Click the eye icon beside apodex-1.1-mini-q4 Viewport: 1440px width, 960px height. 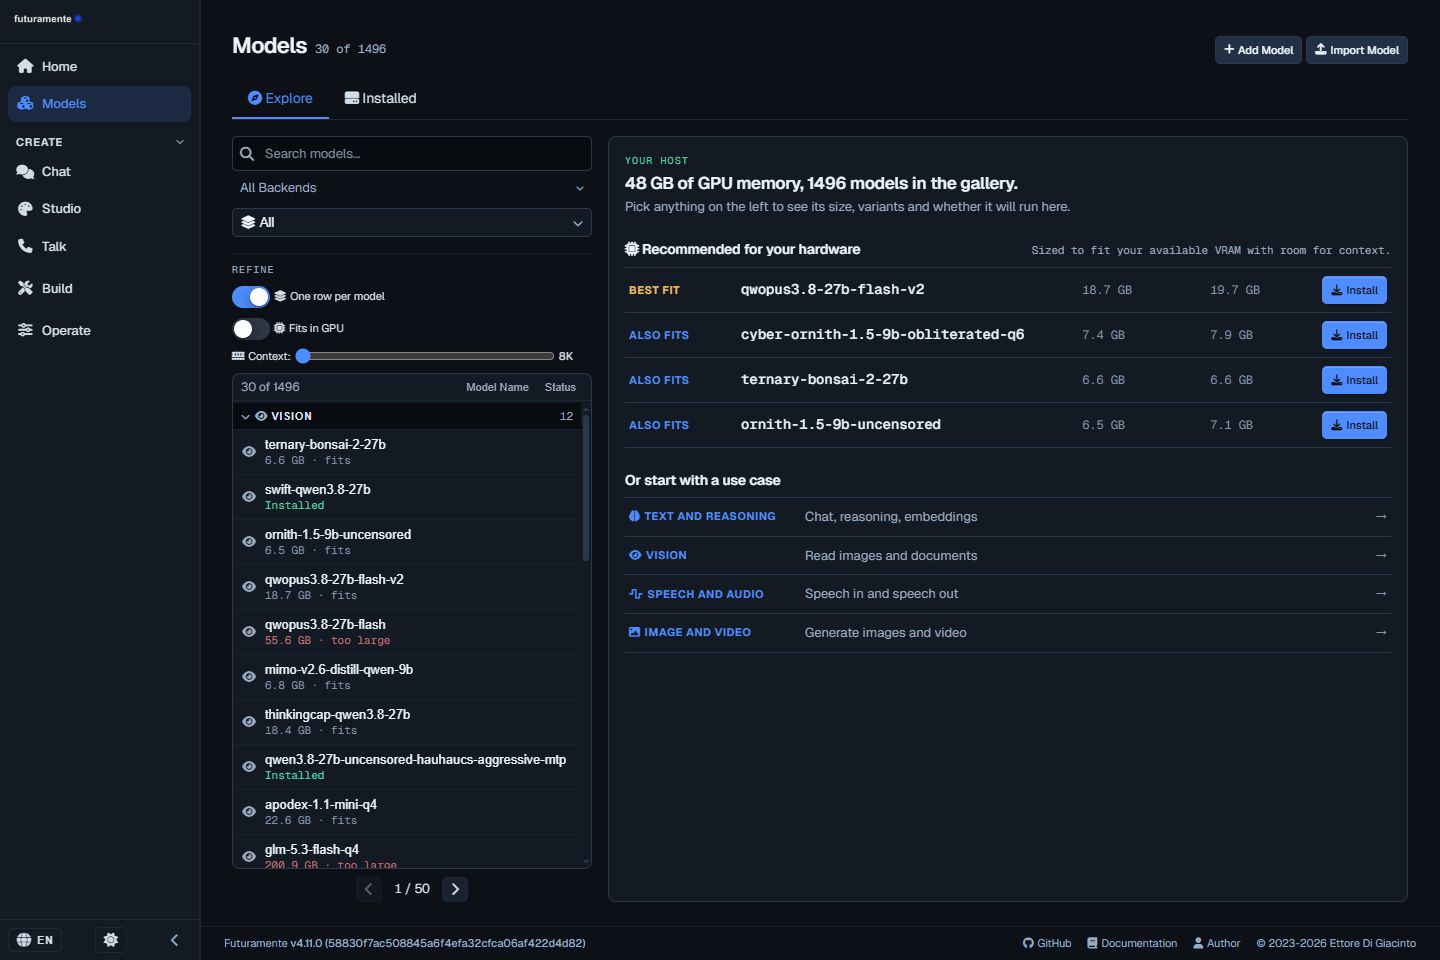tap(249, 812)
